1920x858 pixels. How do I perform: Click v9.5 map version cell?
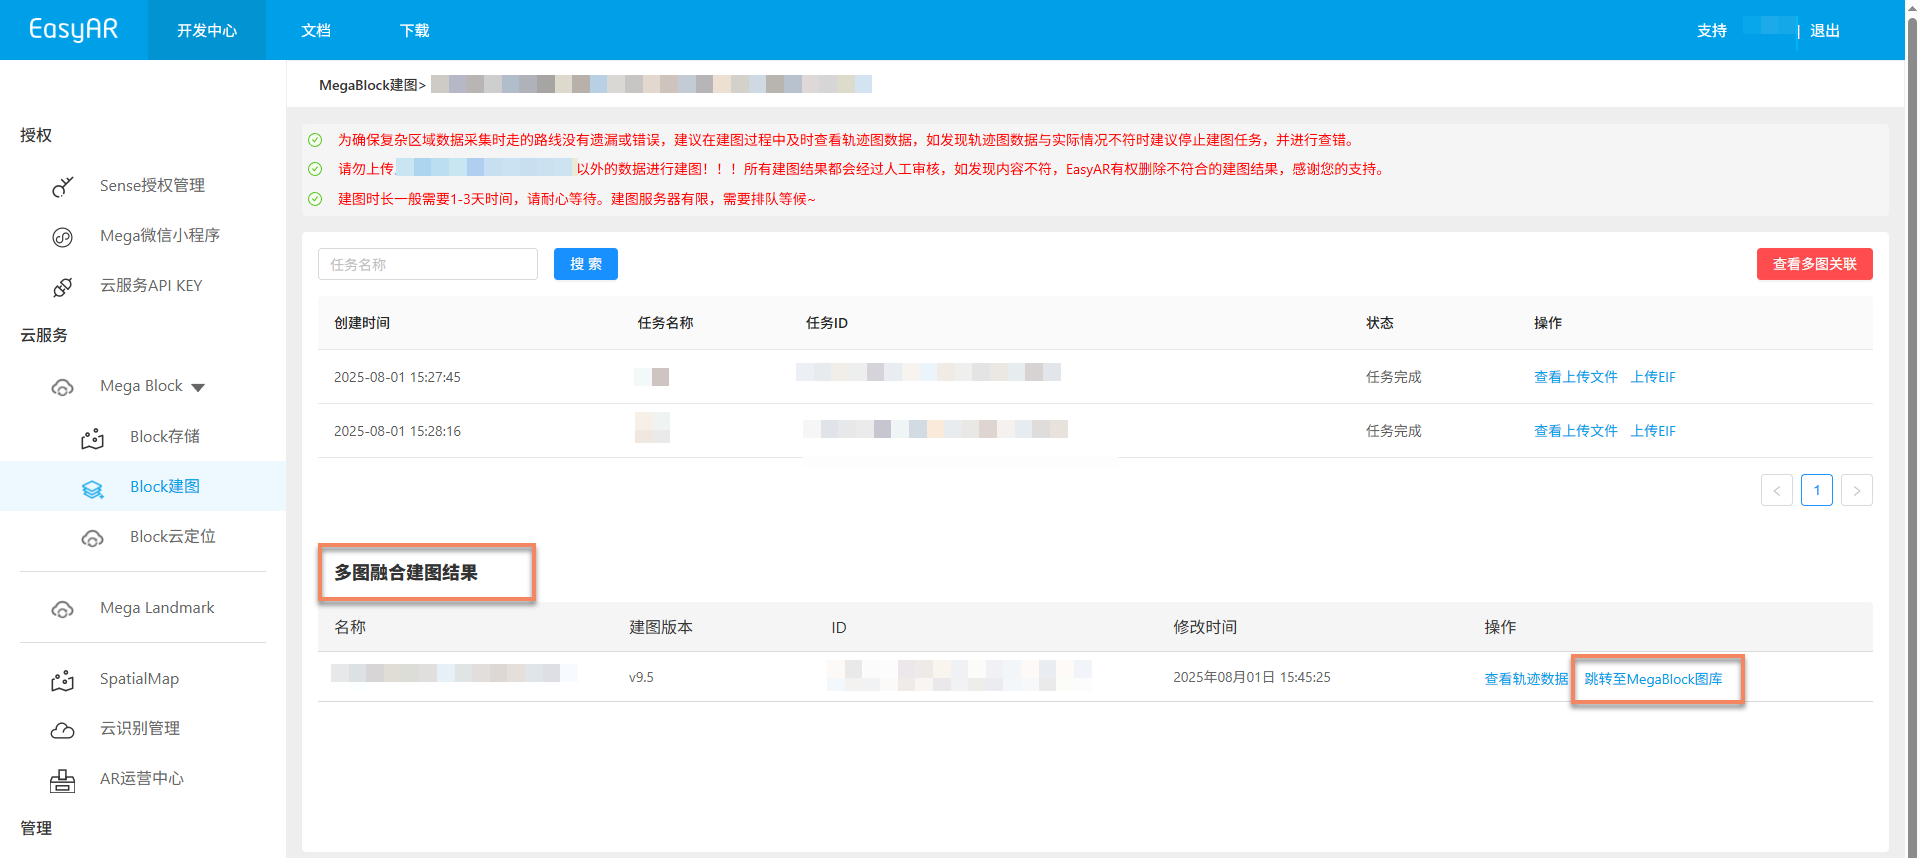pos(641,677)
